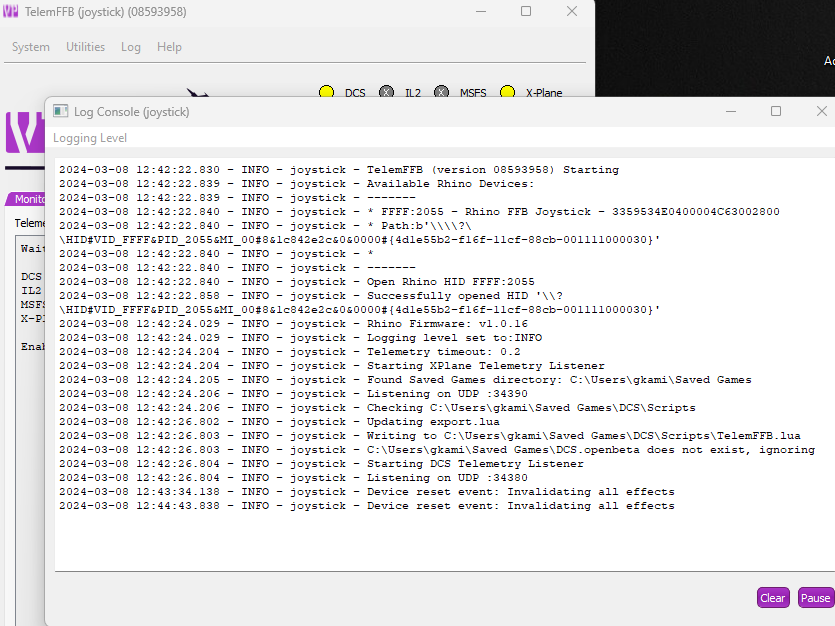Minimize the Log Console window
The image size is (835, 626).
pyautogui.click(x=731, y=111)
